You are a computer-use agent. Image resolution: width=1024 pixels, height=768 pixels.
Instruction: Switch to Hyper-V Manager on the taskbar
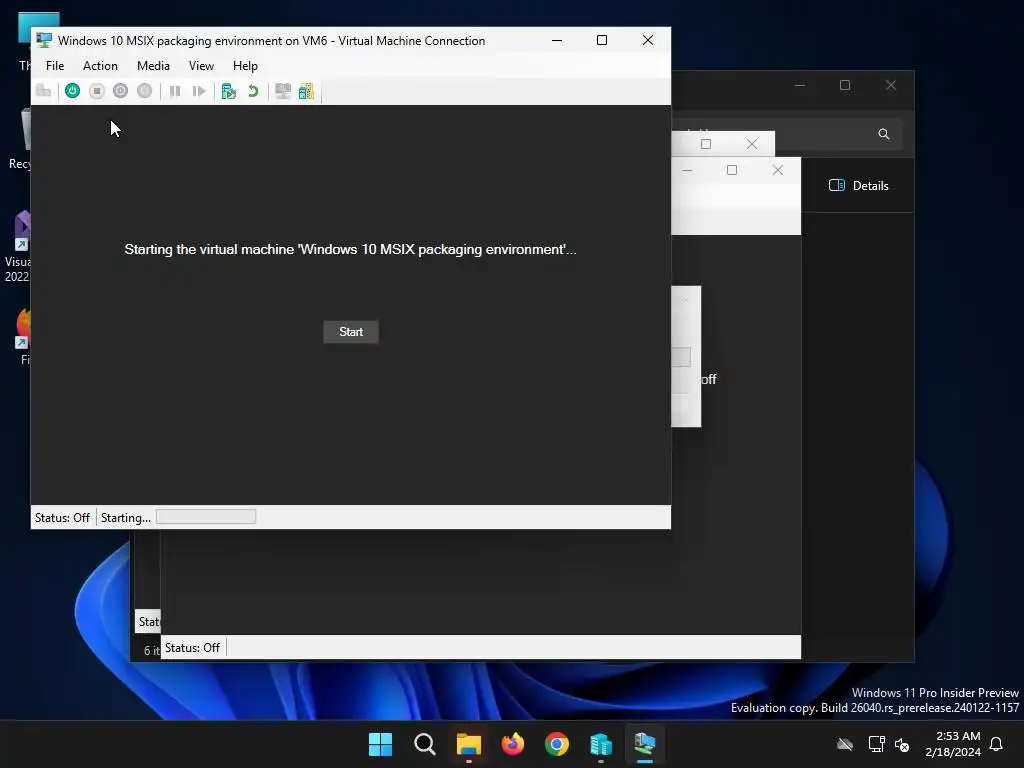click(x=601, y=744)
